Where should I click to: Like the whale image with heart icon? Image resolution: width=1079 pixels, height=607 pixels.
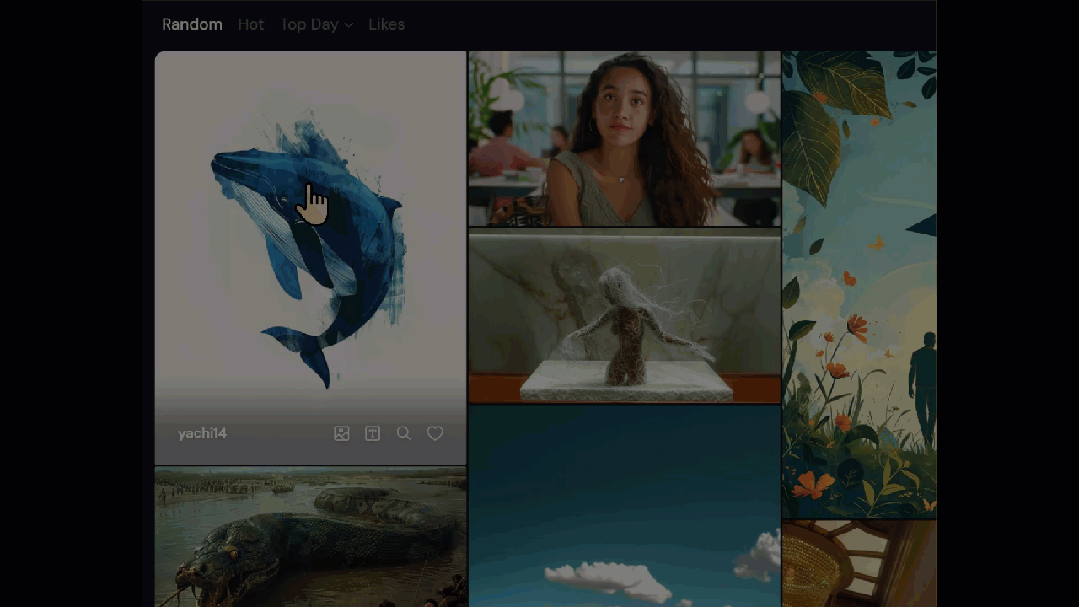tap(435, 434)
